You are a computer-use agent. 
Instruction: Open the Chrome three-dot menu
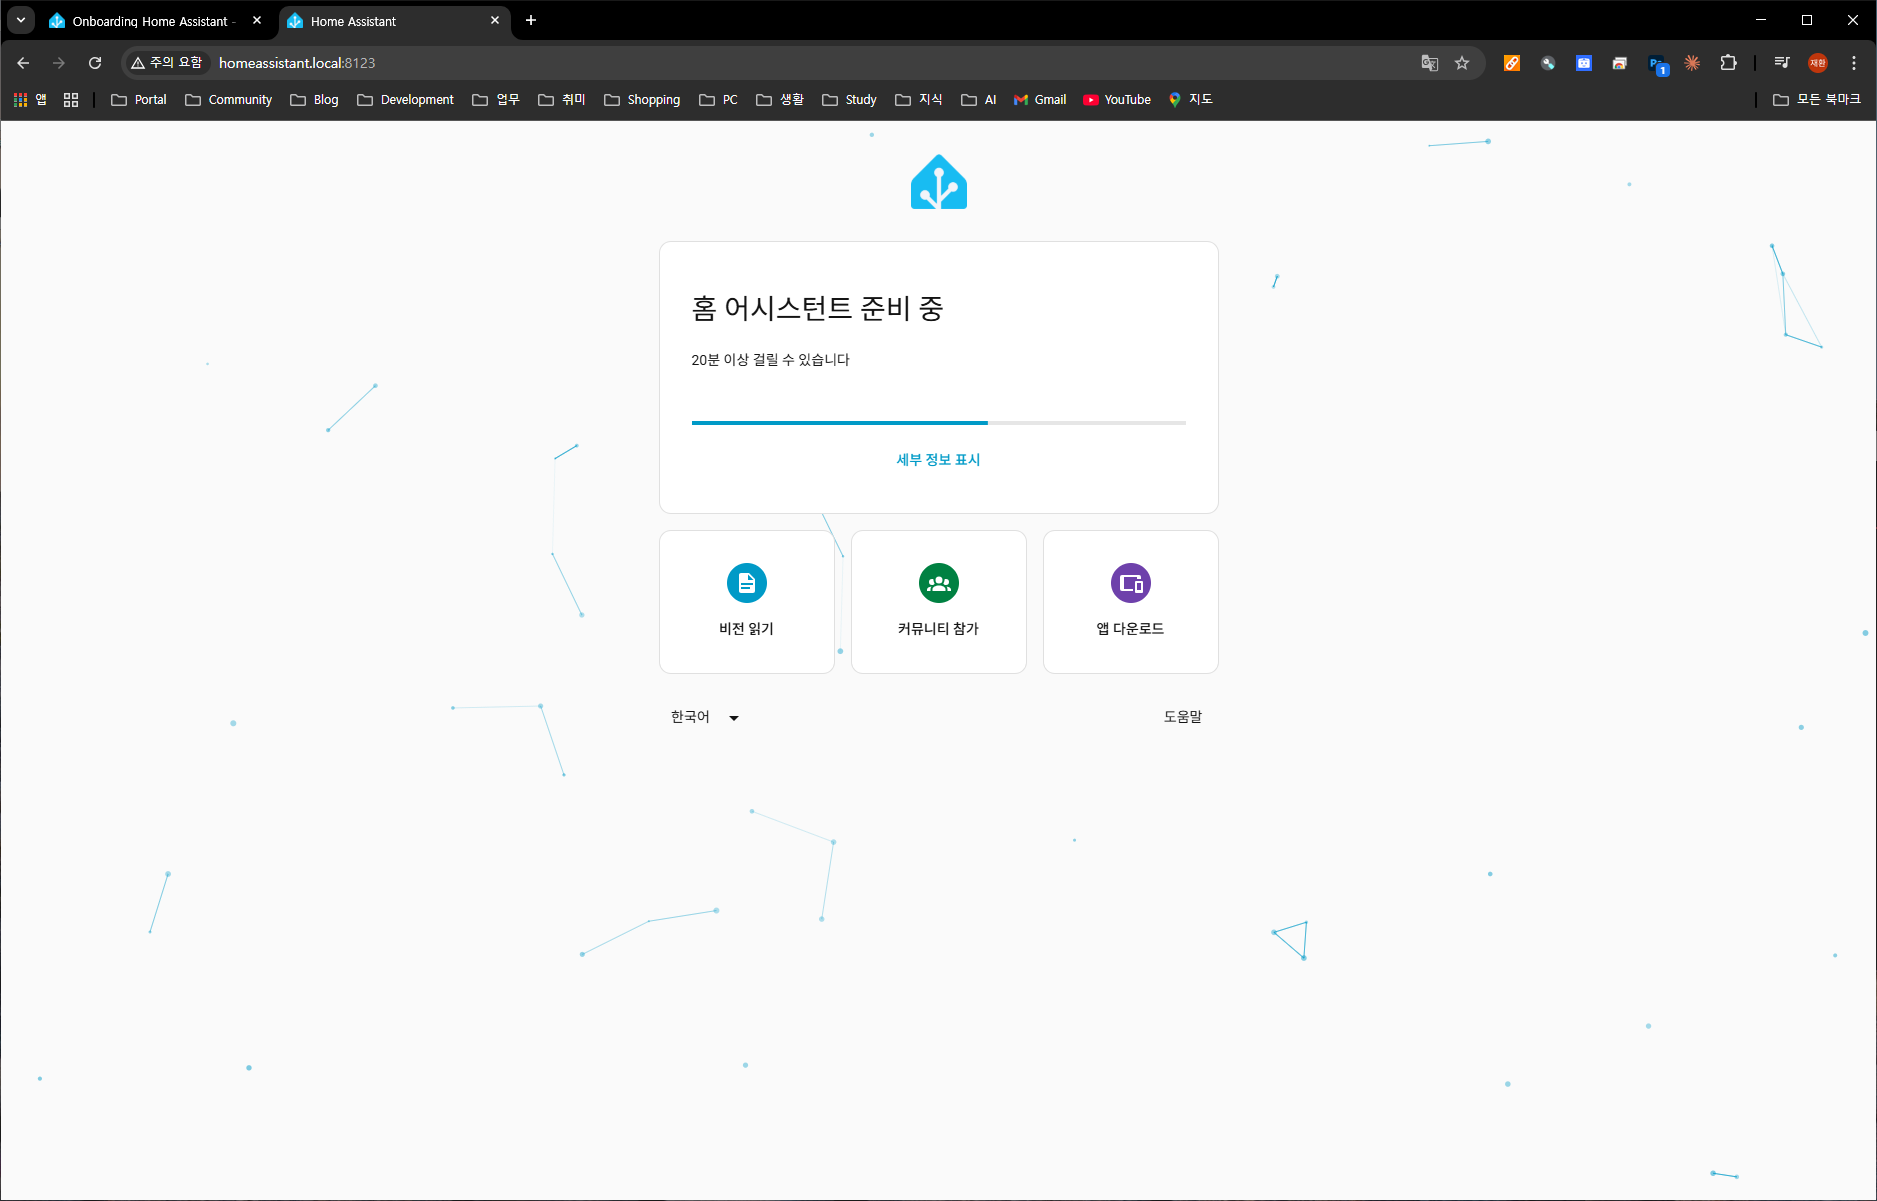pos(1854,63)
